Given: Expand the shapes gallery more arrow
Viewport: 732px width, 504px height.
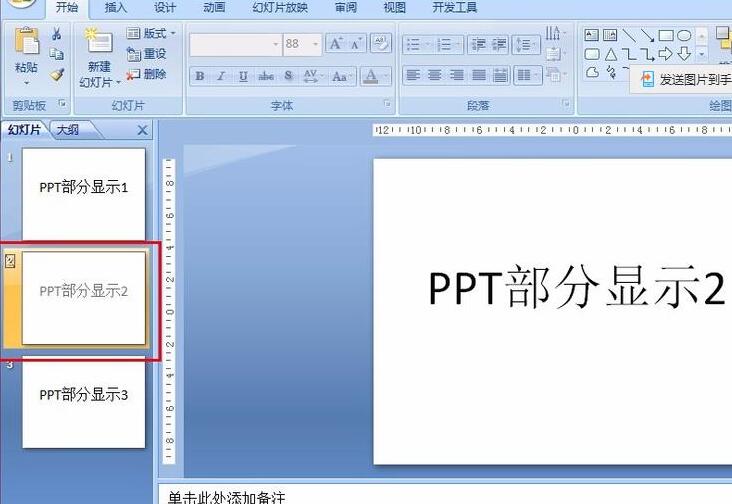Looking at the screenshot, I should (x=701, y=55).
